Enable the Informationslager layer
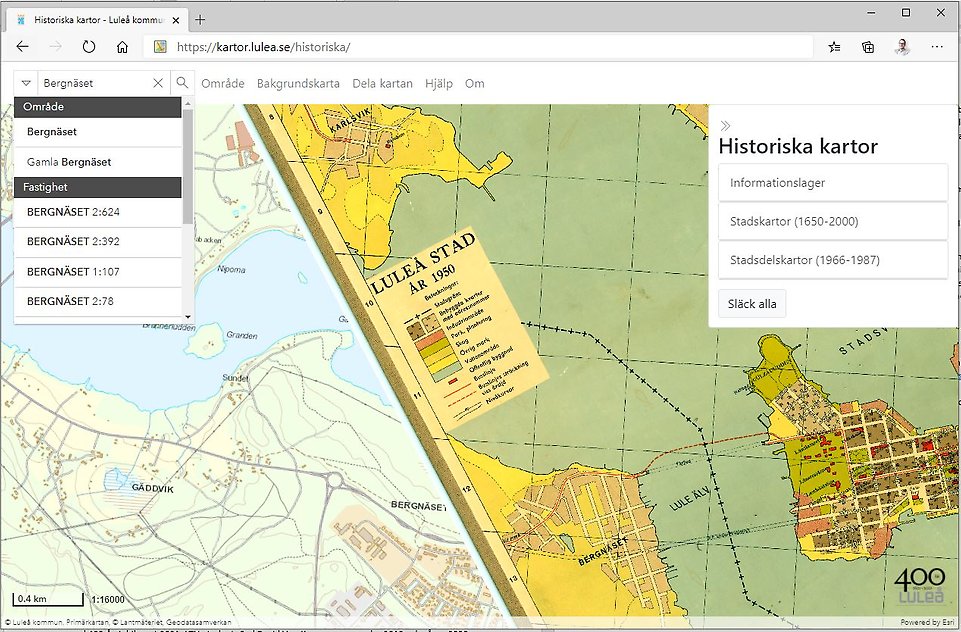The image size is (961, 632). tap(833, 182)
